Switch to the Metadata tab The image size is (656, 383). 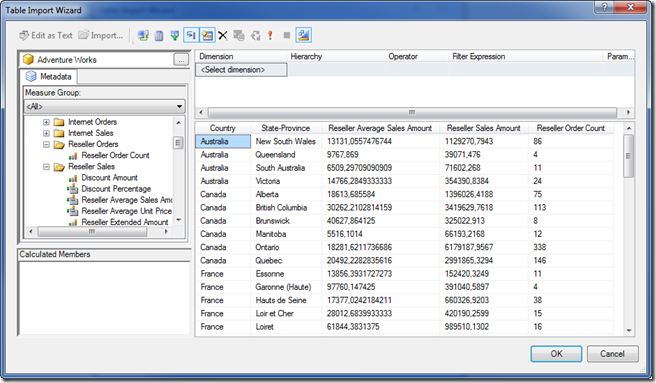coord(49,77)
